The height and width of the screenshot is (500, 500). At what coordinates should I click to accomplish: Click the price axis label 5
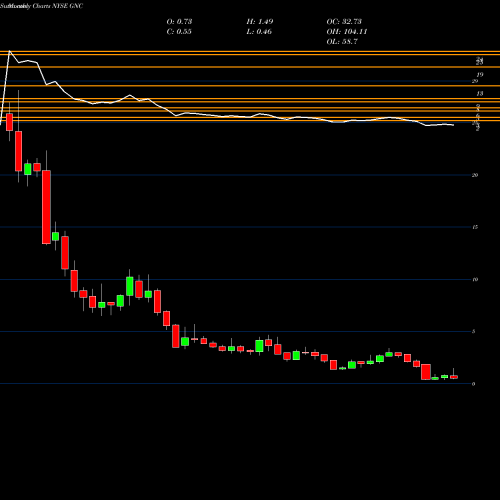click(x=473, y=331)
